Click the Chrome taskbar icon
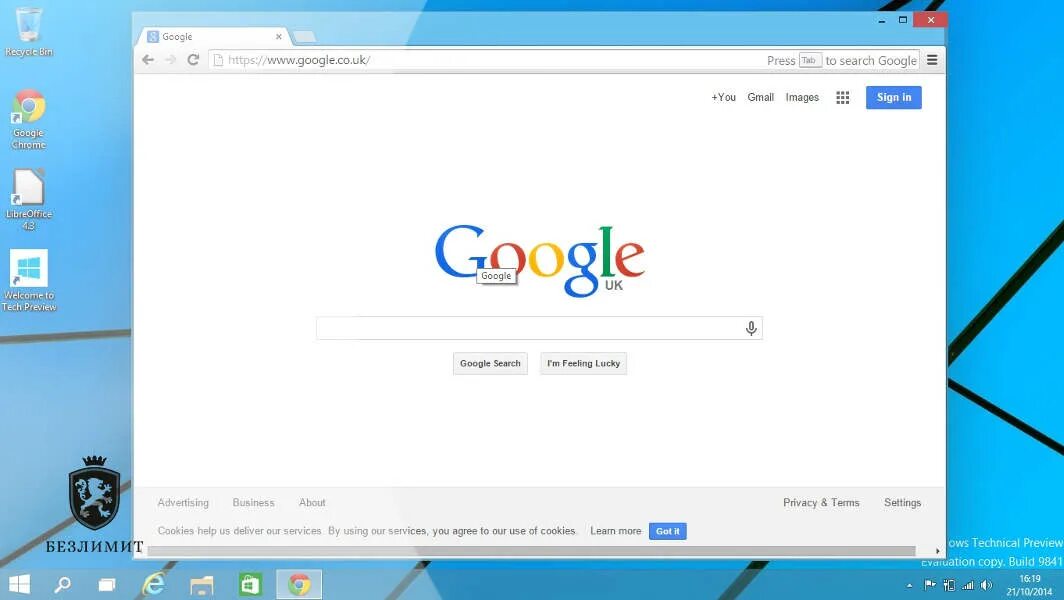The image size is (1064, 600). pos(299,584)
